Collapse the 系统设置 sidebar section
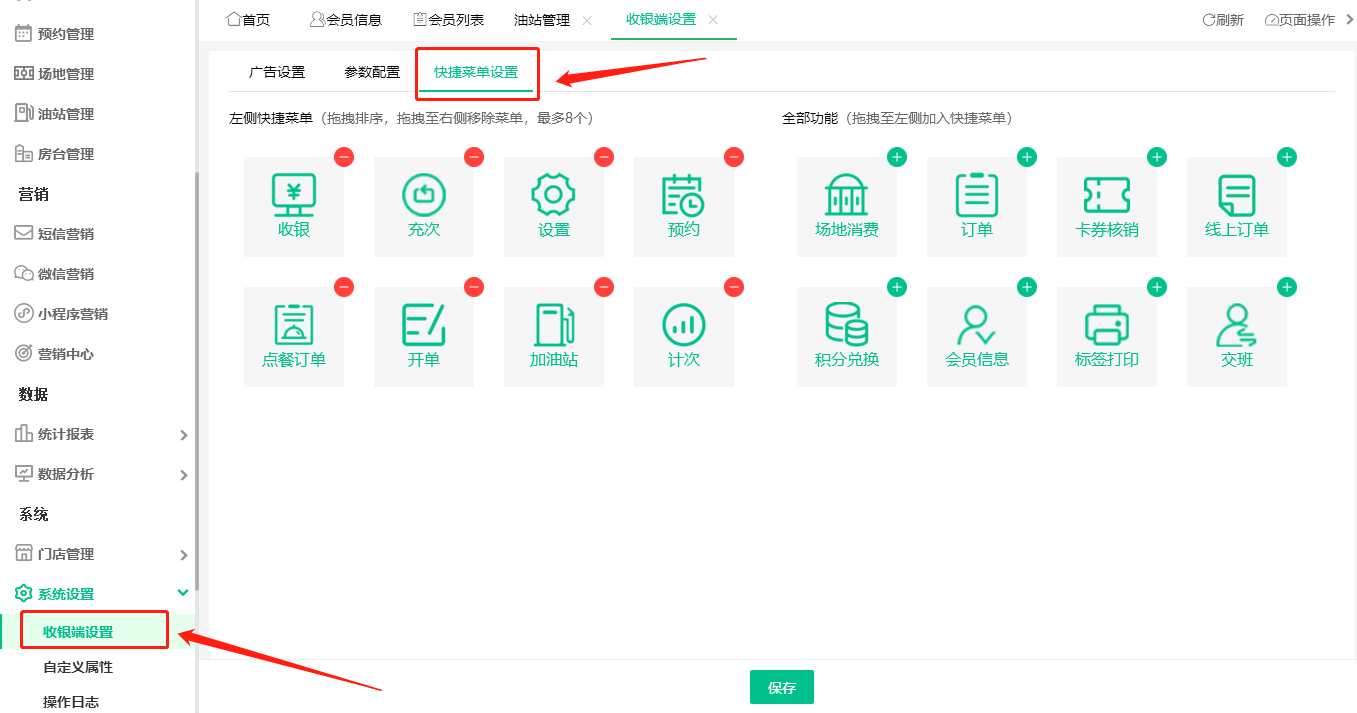 tap(97, 592)
